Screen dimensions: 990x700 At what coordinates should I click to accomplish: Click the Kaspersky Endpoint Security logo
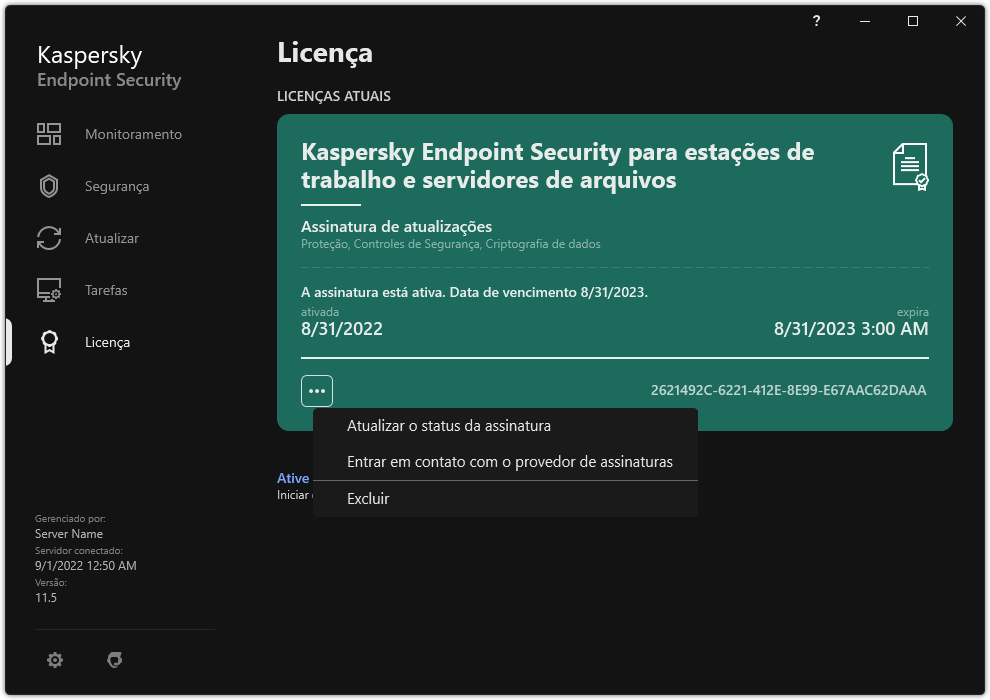coord(108,65)
